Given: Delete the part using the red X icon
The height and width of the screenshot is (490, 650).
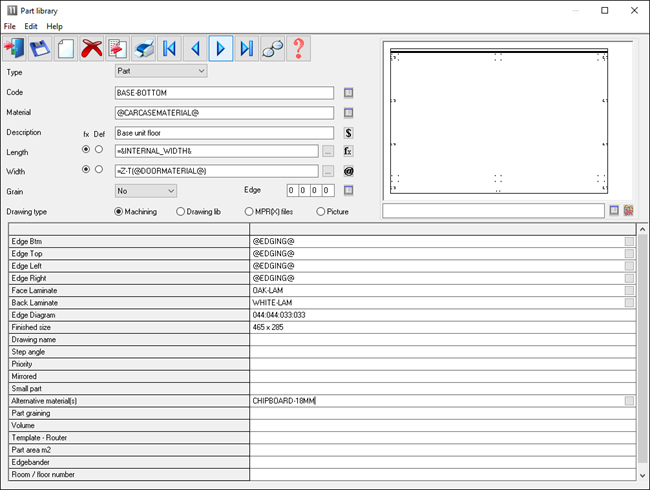Looking at the screenshot, I should pyautogui.click(x=92, y=48).
